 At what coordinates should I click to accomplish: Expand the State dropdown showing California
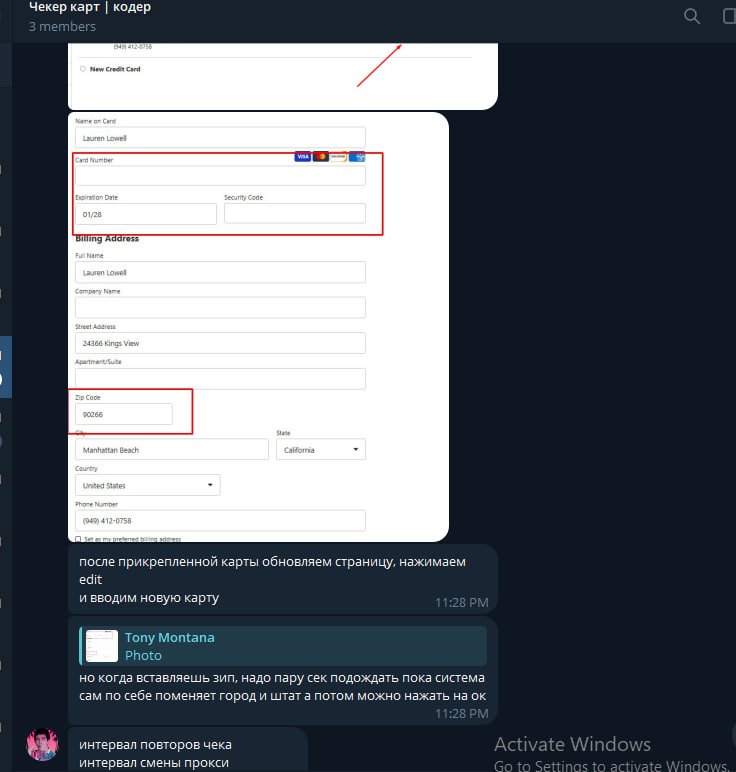[320, 450]
